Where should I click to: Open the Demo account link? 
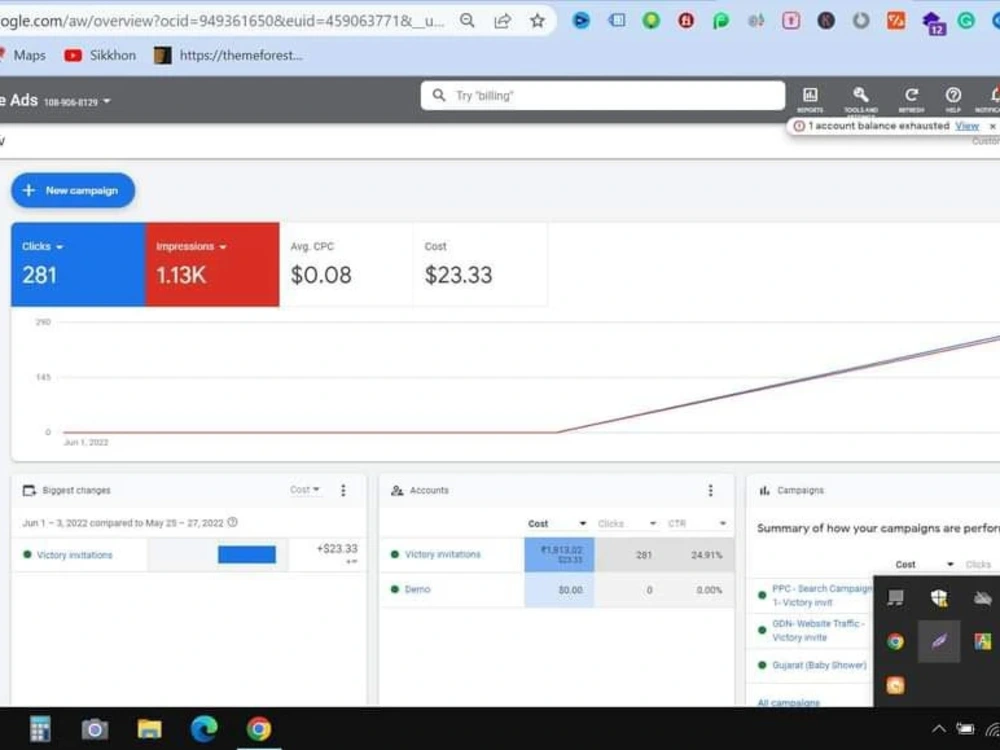[x=417, y=589]
